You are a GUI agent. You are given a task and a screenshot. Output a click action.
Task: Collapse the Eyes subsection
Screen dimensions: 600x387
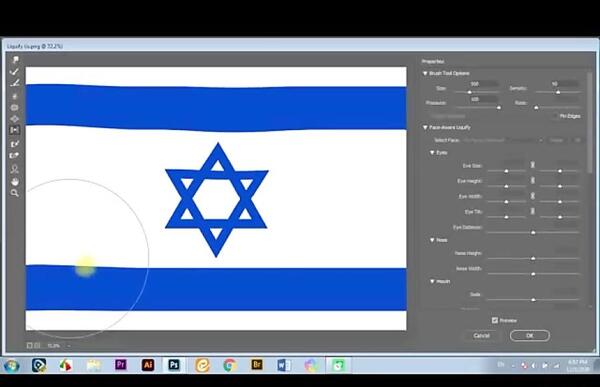click(x=432, y=152)
